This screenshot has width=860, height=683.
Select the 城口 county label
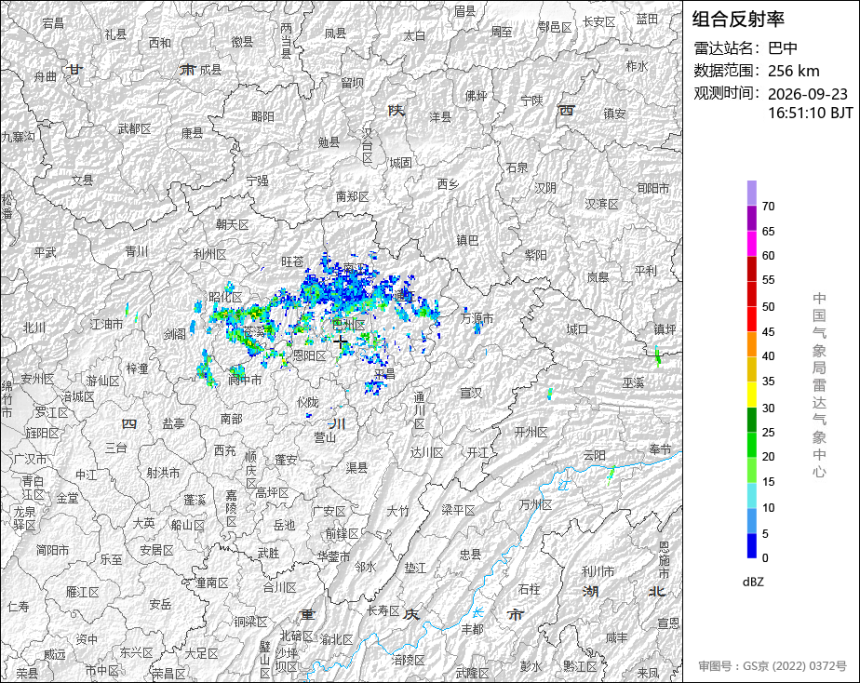click(x=577, y=329)
